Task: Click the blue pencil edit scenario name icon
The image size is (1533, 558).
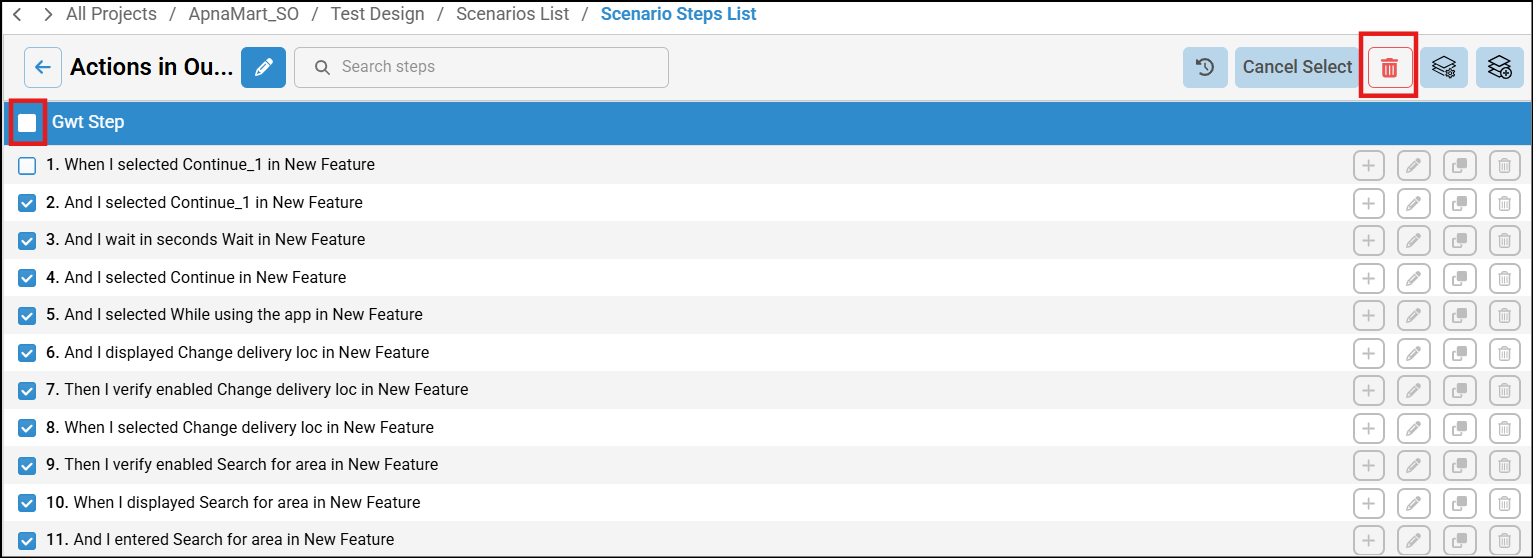Action: pos(263,67)
